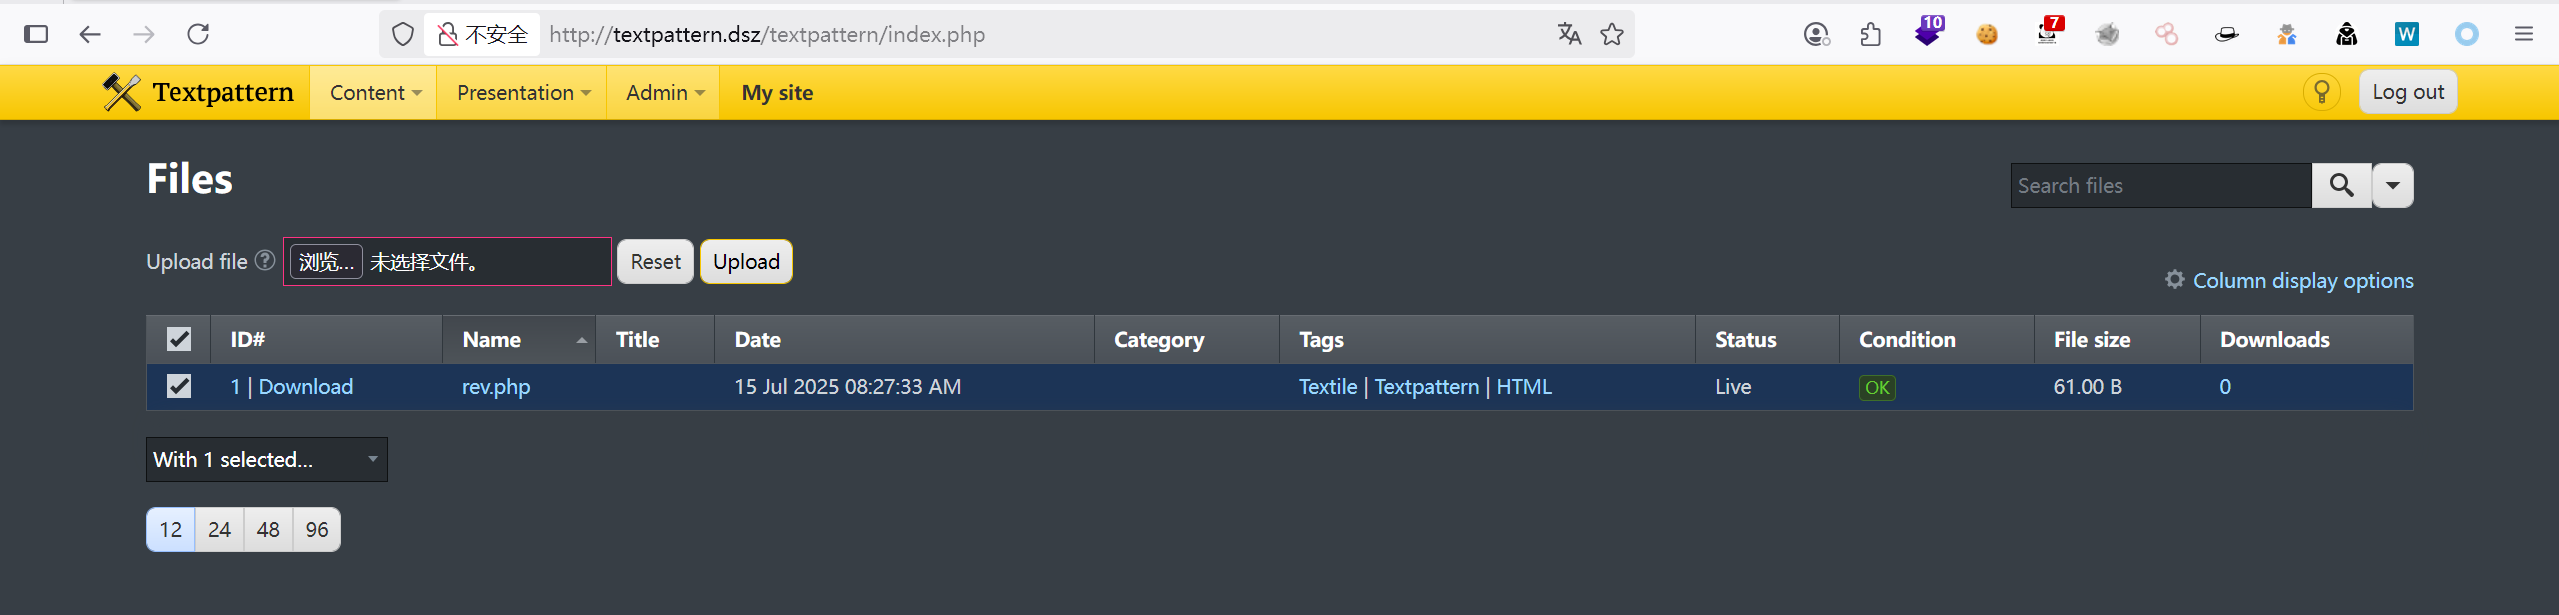Open the 'With 1 selected...' dropdown
The height and width of the screenshot is (615, 2559).
point(266,459)
